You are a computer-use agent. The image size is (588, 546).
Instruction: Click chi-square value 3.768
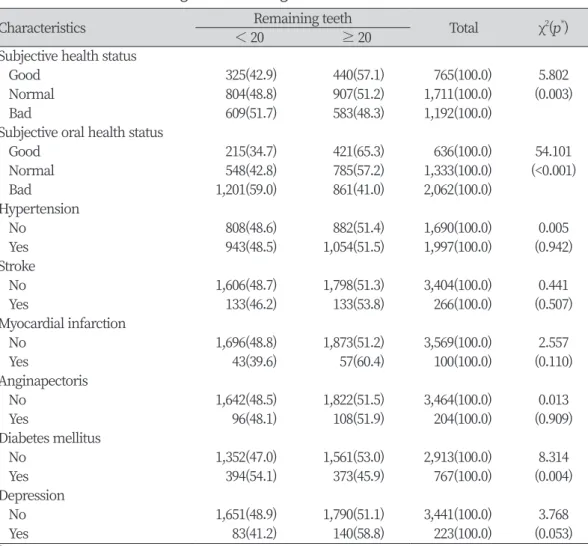554,515
